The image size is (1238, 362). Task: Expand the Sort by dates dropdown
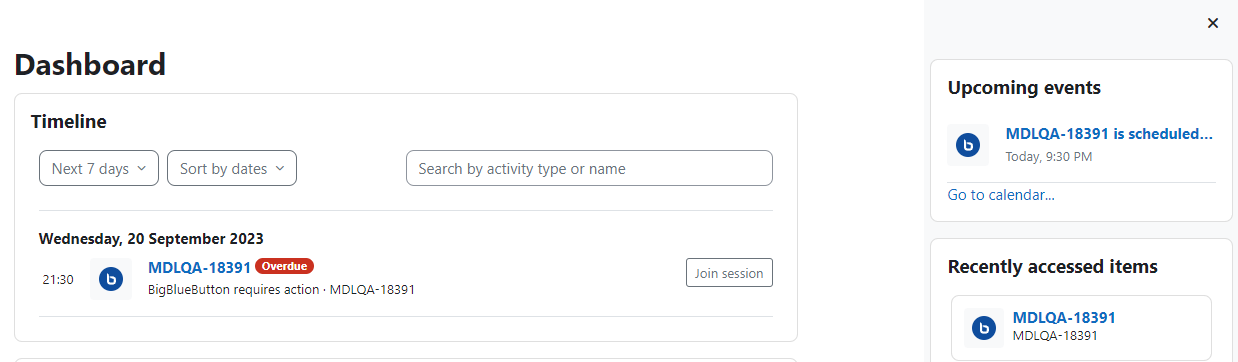(232, 168)
